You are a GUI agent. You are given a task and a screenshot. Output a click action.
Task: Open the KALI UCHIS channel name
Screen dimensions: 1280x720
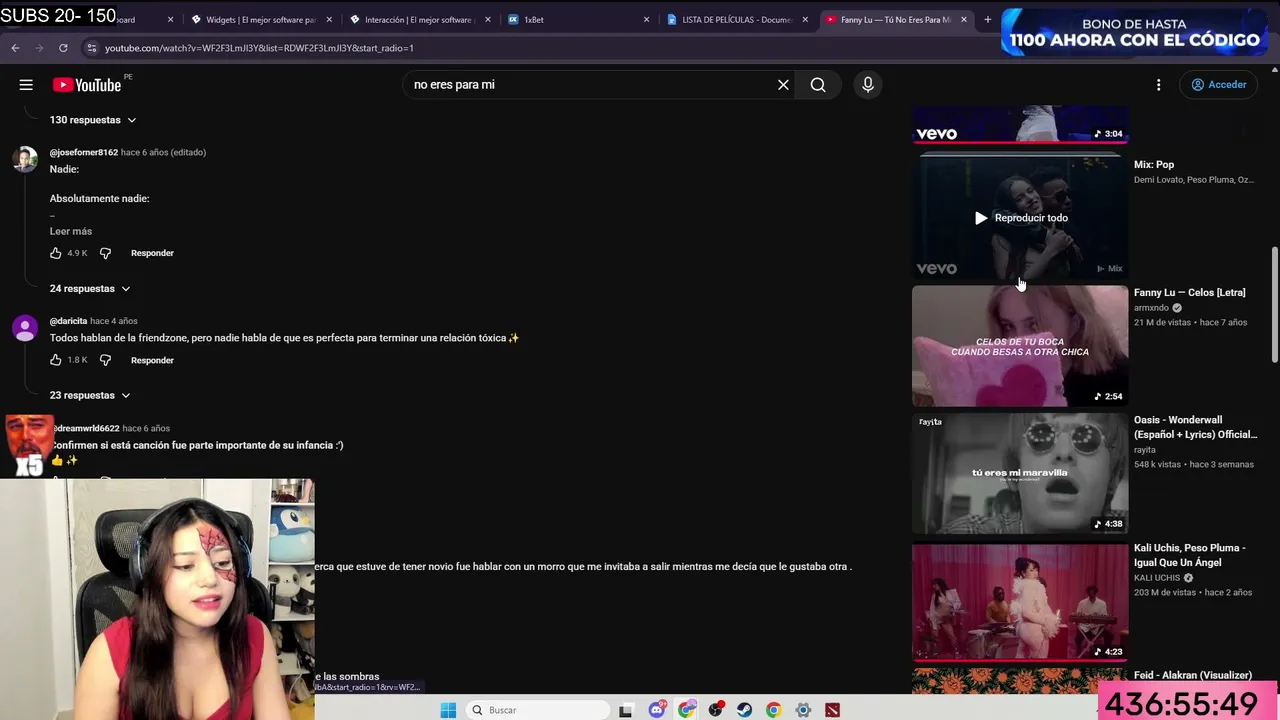click(1157, 578)
